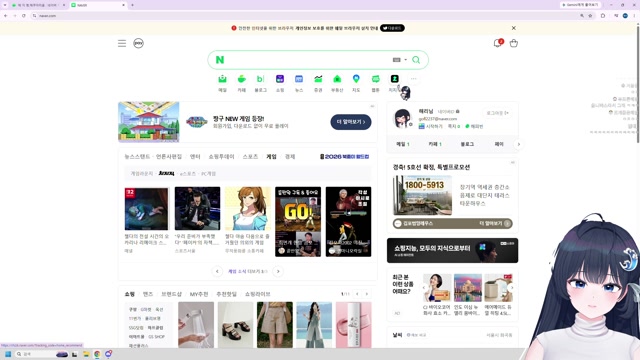
Task: Go to previous game news page arrow
Action: pyautogui.click(x=217, y=271)
